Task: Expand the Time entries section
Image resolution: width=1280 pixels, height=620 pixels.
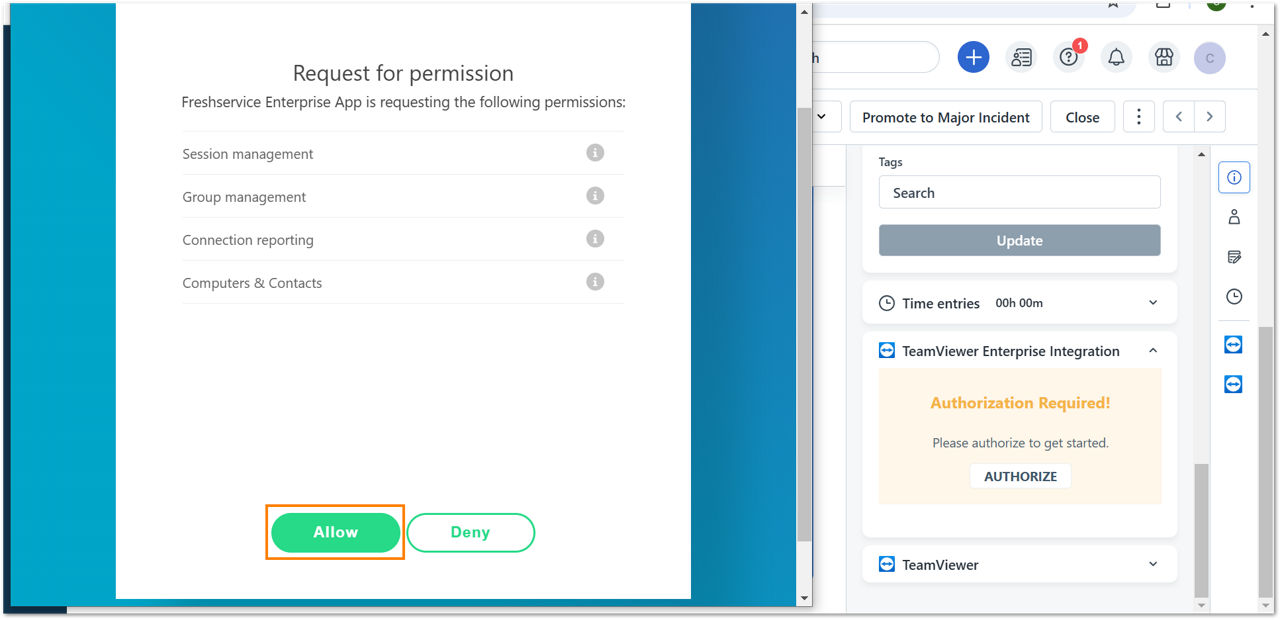Action: [x=1153, y=303]
